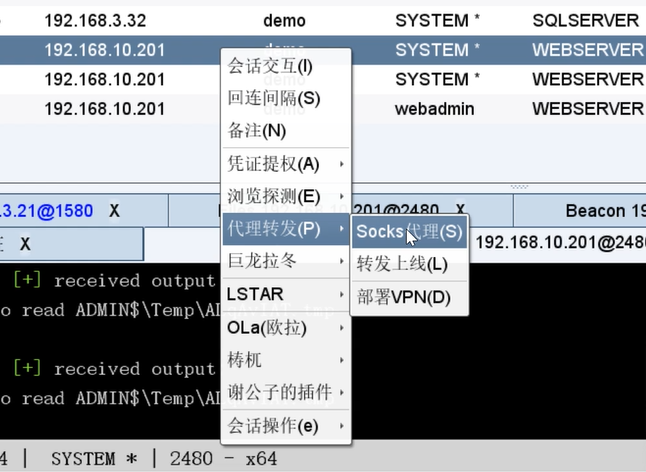The height and width of the screenshot is (472, 646).
Task: Choose Socks代理(S) from the submenu
Action: 410,231
